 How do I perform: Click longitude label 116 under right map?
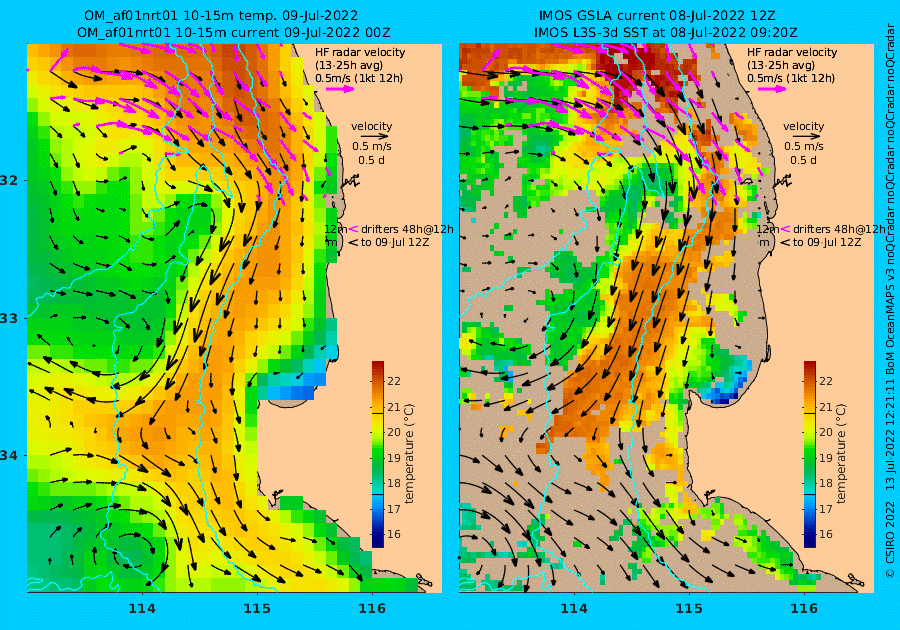(804, 609)
